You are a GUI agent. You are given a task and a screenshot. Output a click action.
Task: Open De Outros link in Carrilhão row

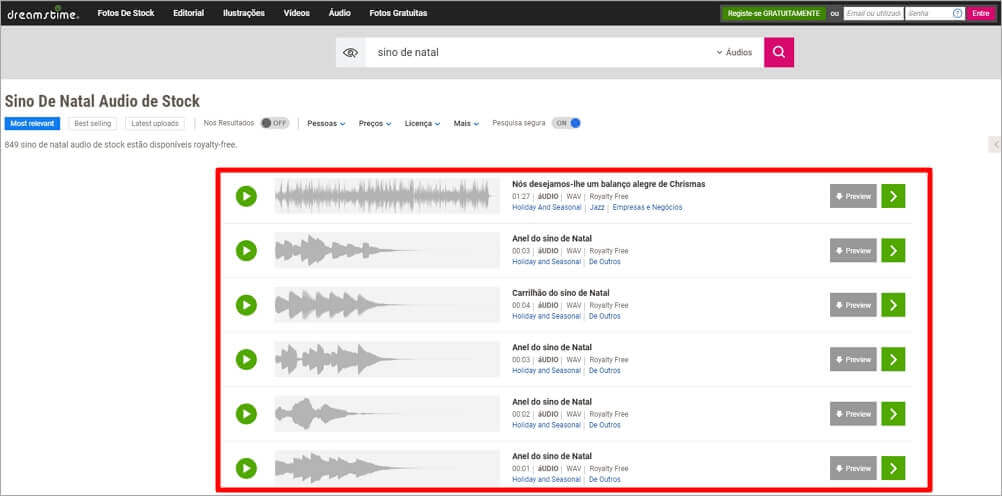(x=605, y=316)
